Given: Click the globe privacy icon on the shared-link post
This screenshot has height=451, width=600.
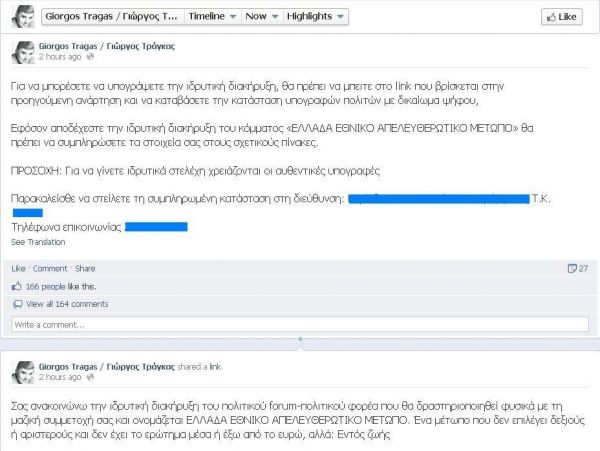Looking at the screenshot, I should (x=90, y=377).
